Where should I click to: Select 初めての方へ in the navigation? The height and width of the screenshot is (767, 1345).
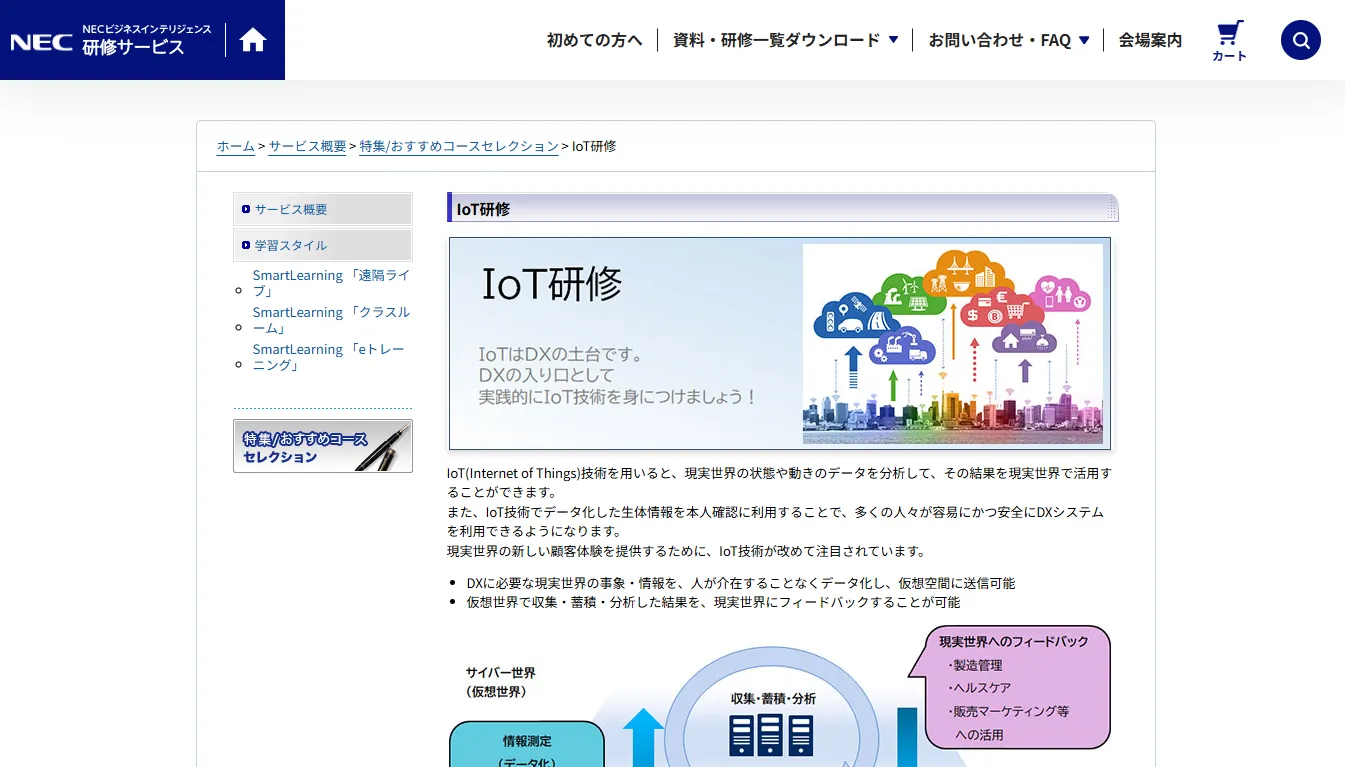point(594,40)
